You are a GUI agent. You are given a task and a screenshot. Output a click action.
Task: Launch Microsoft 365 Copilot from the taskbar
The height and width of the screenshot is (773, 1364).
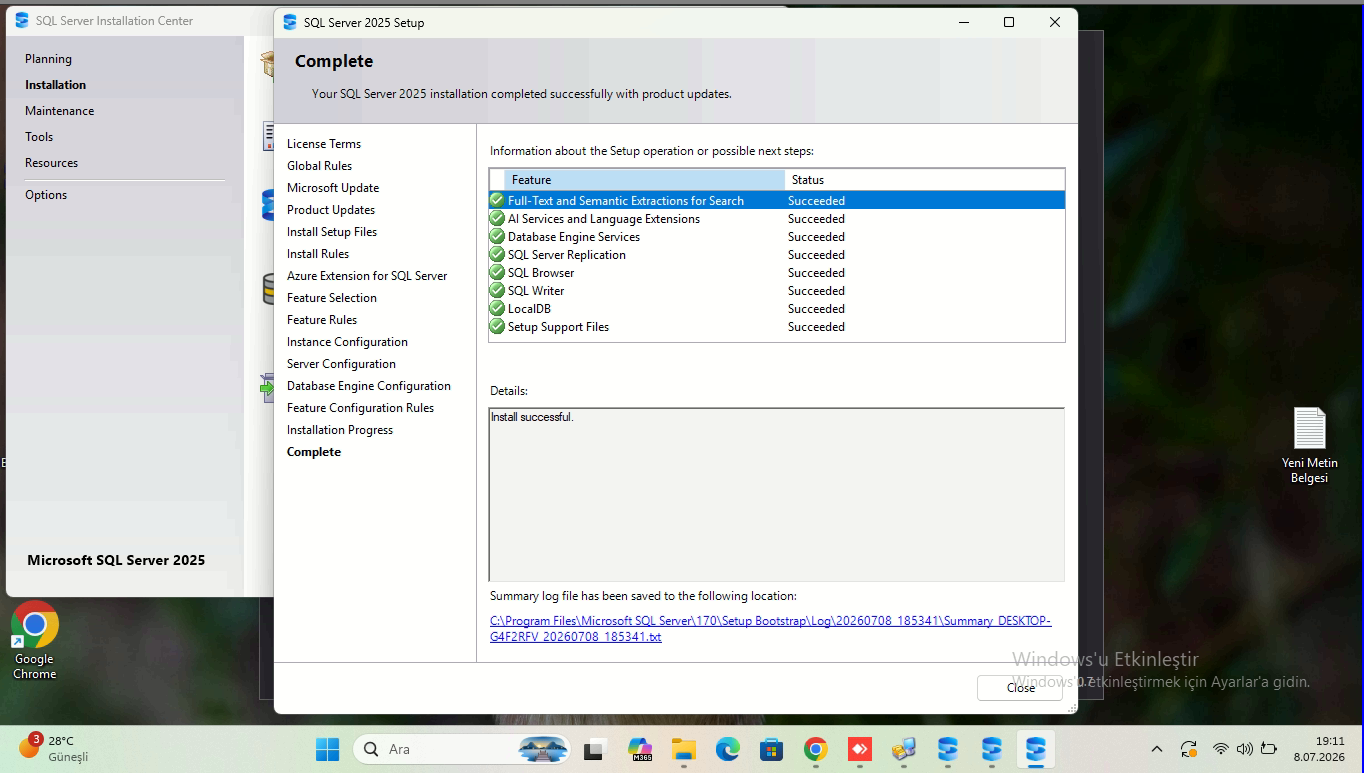[640, 749]
